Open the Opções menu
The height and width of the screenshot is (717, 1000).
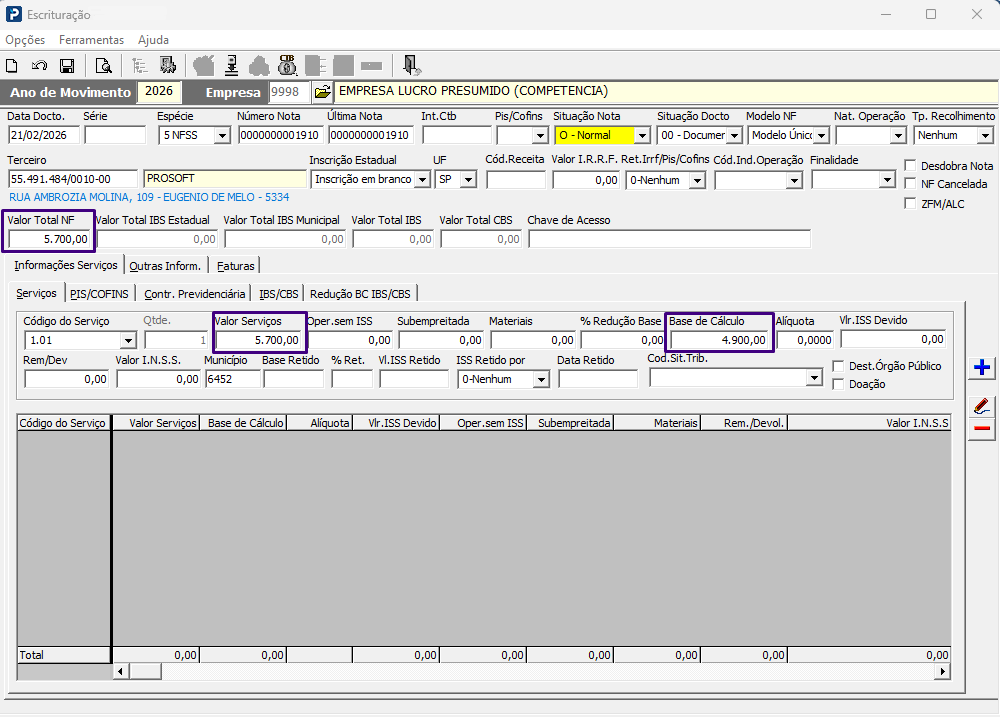[x=25, y=40]
